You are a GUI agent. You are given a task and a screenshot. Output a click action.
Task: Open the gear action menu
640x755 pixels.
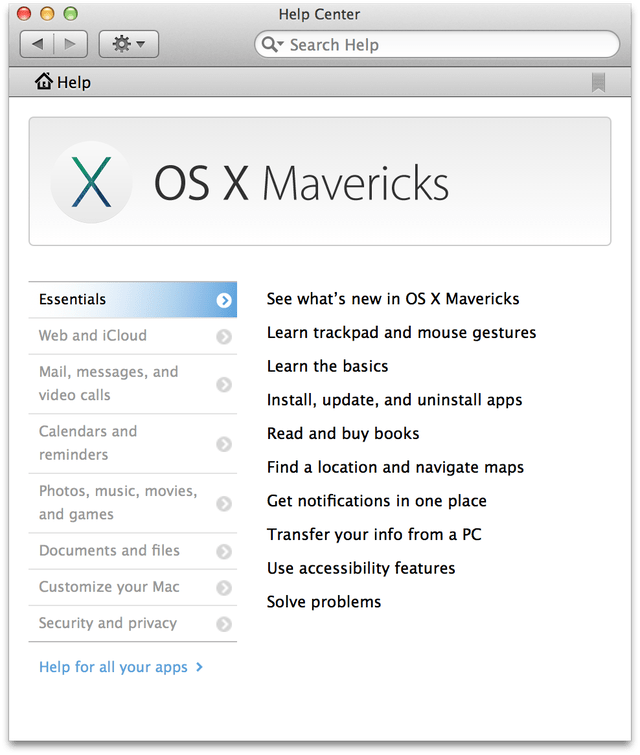tap(129, 44)
